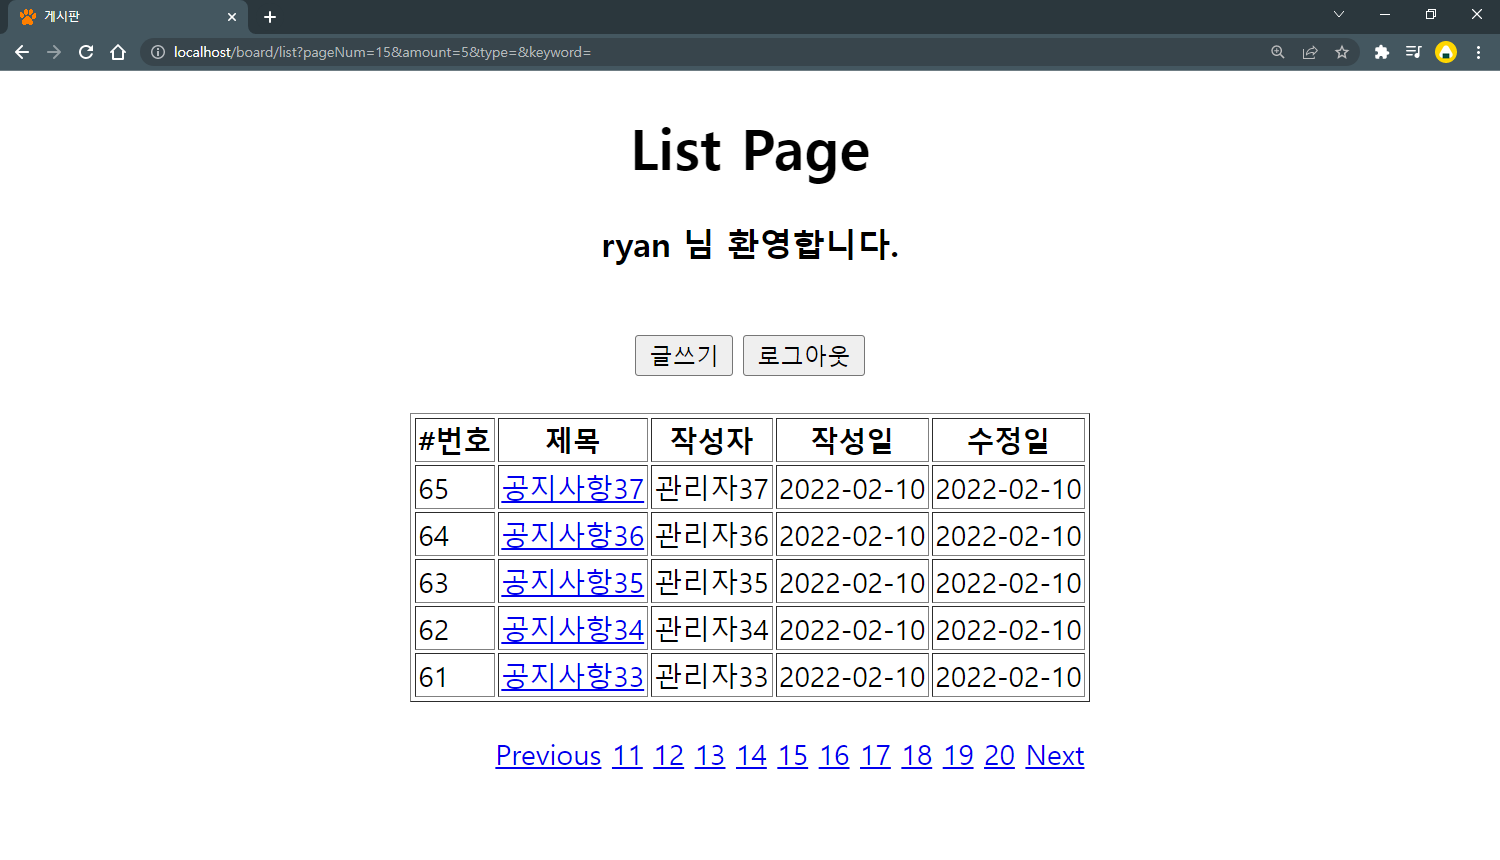The height and width of the screenshot is (860, 1500).
Task: Click the 로그아웃 button
Action: point(803,355)
